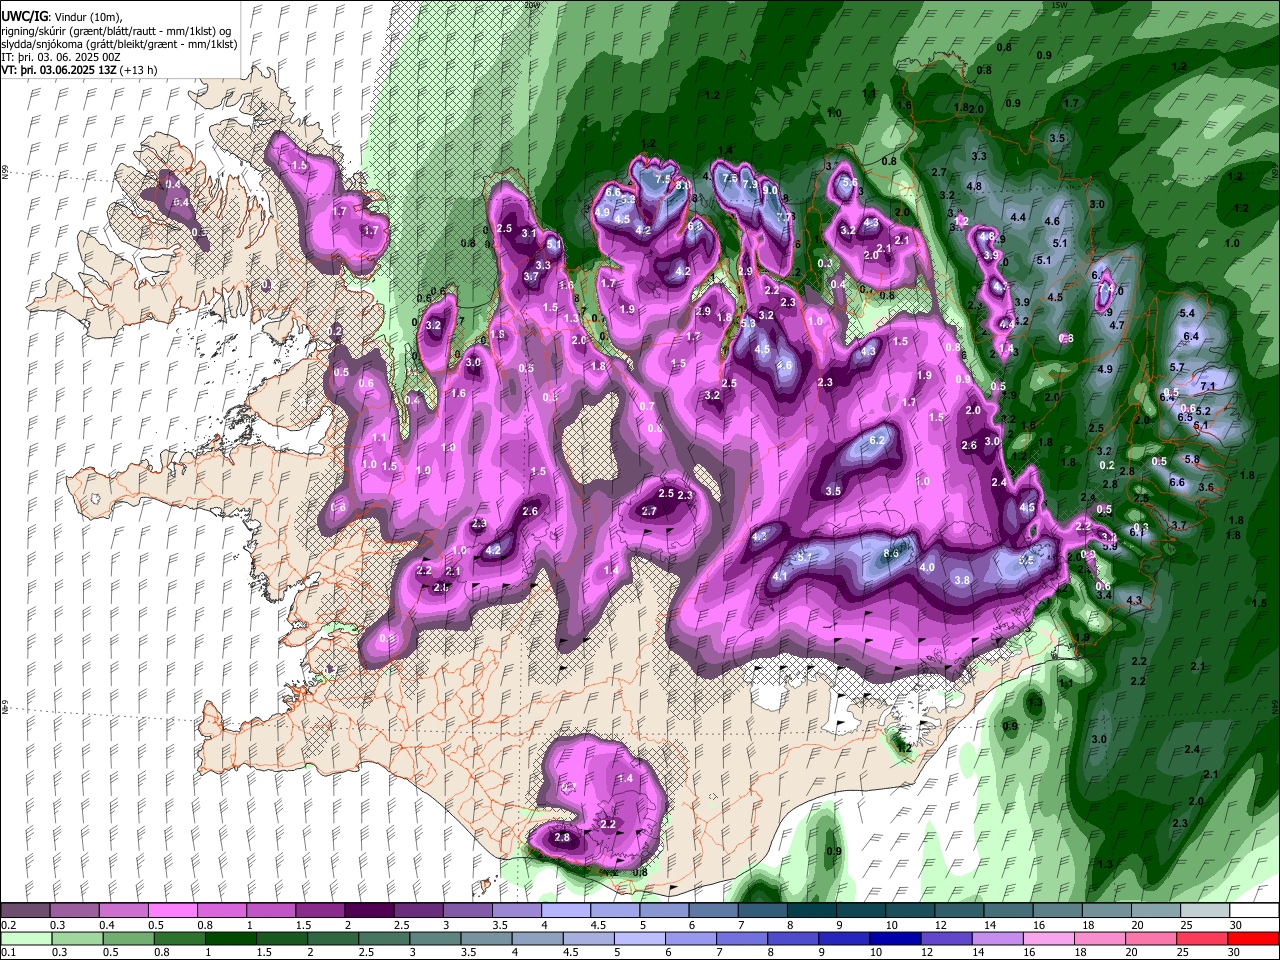The image size is (1280, 960).
Task: Pick the bright red swatch in bottom legend row
Action: [x=1254, y=938]
